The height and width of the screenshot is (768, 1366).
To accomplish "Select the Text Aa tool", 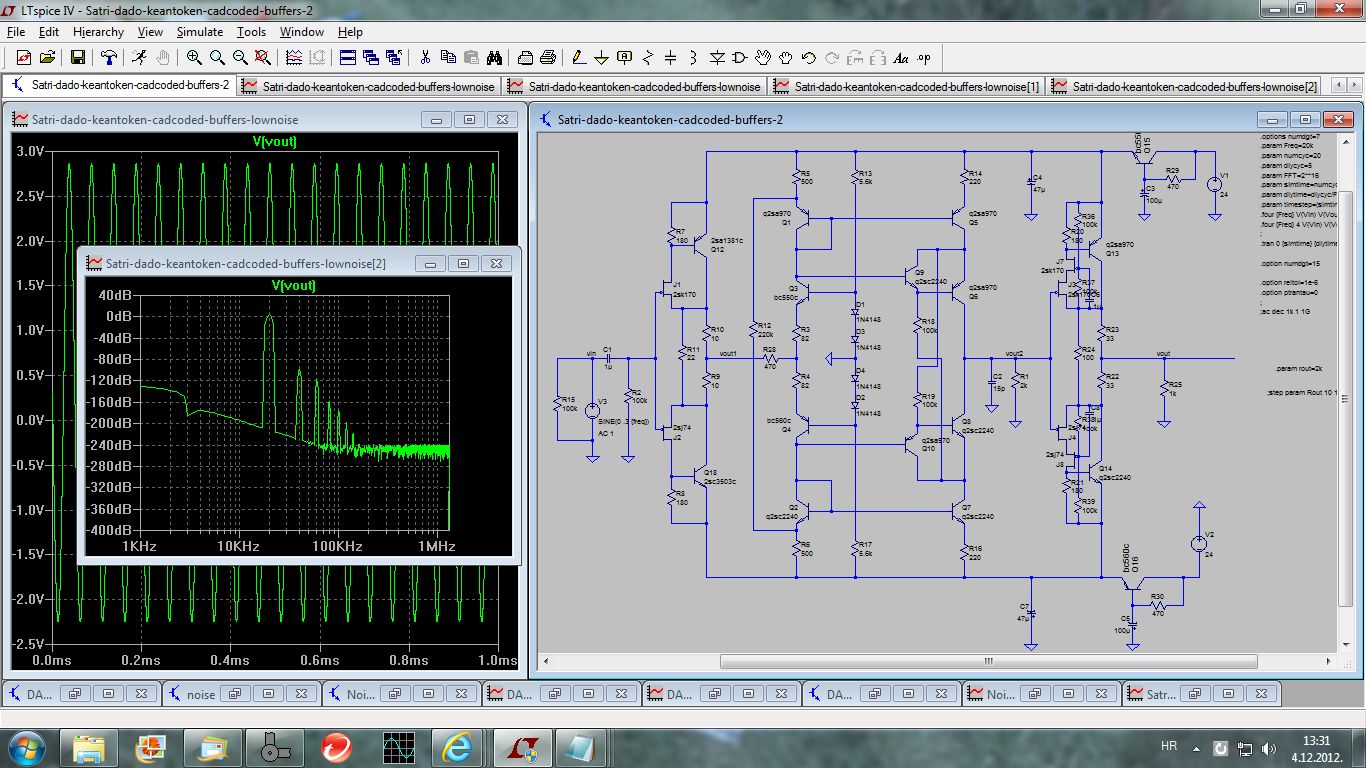I will [901, 57].
